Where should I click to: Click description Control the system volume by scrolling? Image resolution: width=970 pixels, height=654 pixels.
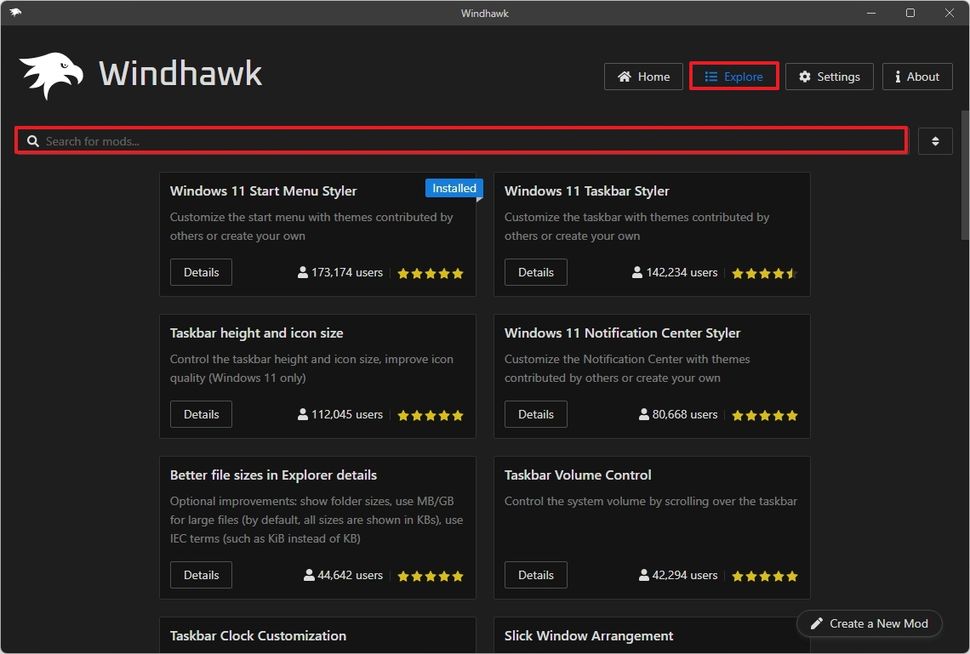[x=651, y=501]
